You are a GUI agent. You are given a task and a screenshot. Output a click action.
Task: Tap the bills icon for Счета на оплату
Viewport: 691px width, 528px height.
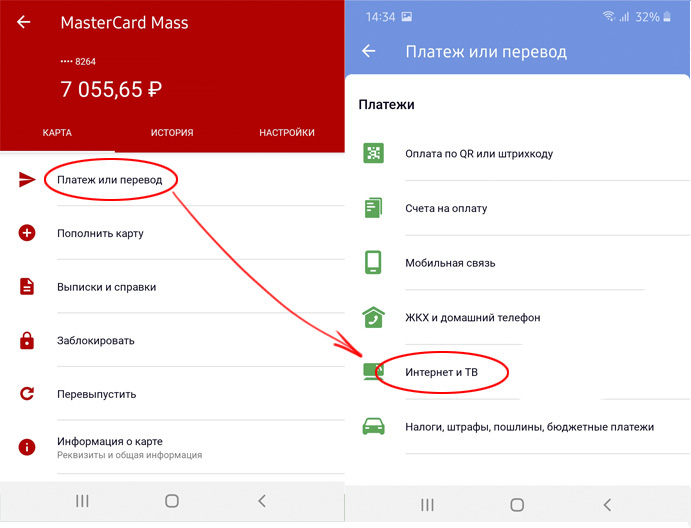[373, 208]
